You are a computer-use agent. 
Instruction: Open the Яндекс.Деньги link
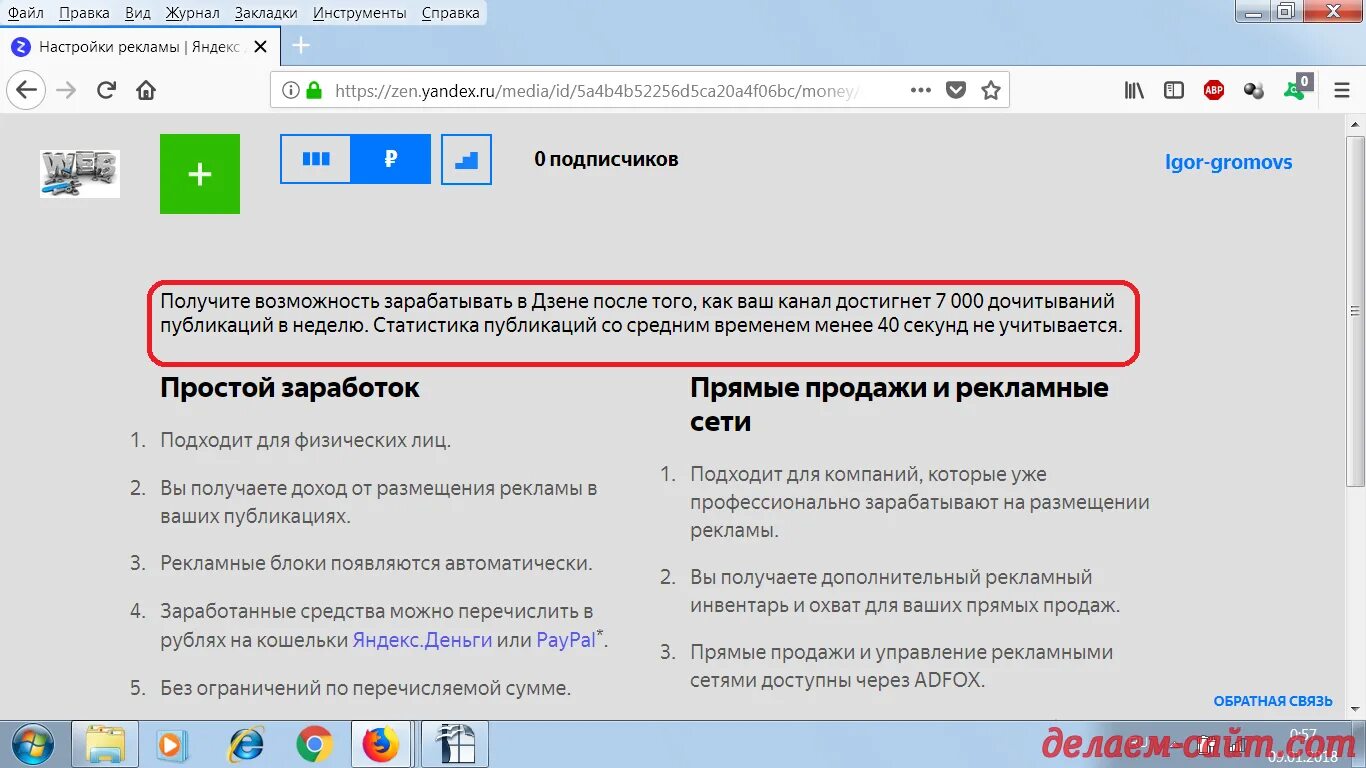tap(422, 640)
